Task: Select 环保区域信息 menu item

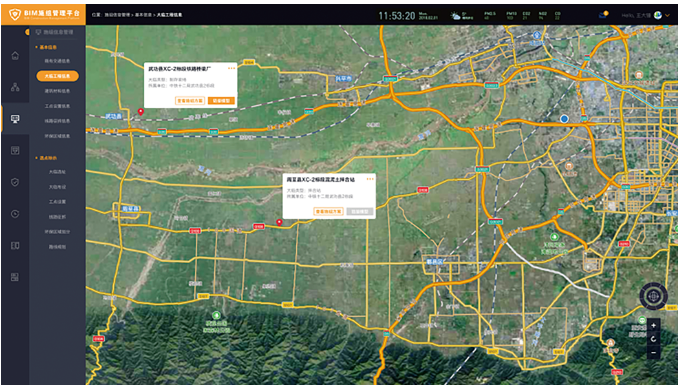Action: coord(57,136)
